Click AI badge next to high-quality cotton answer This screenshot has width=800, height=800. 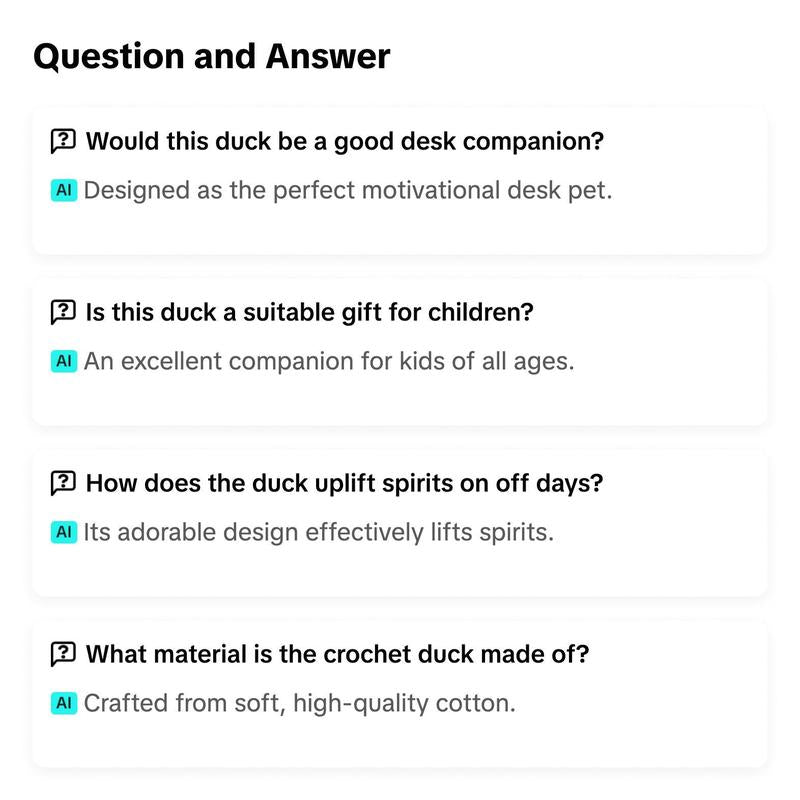[64, 703]
